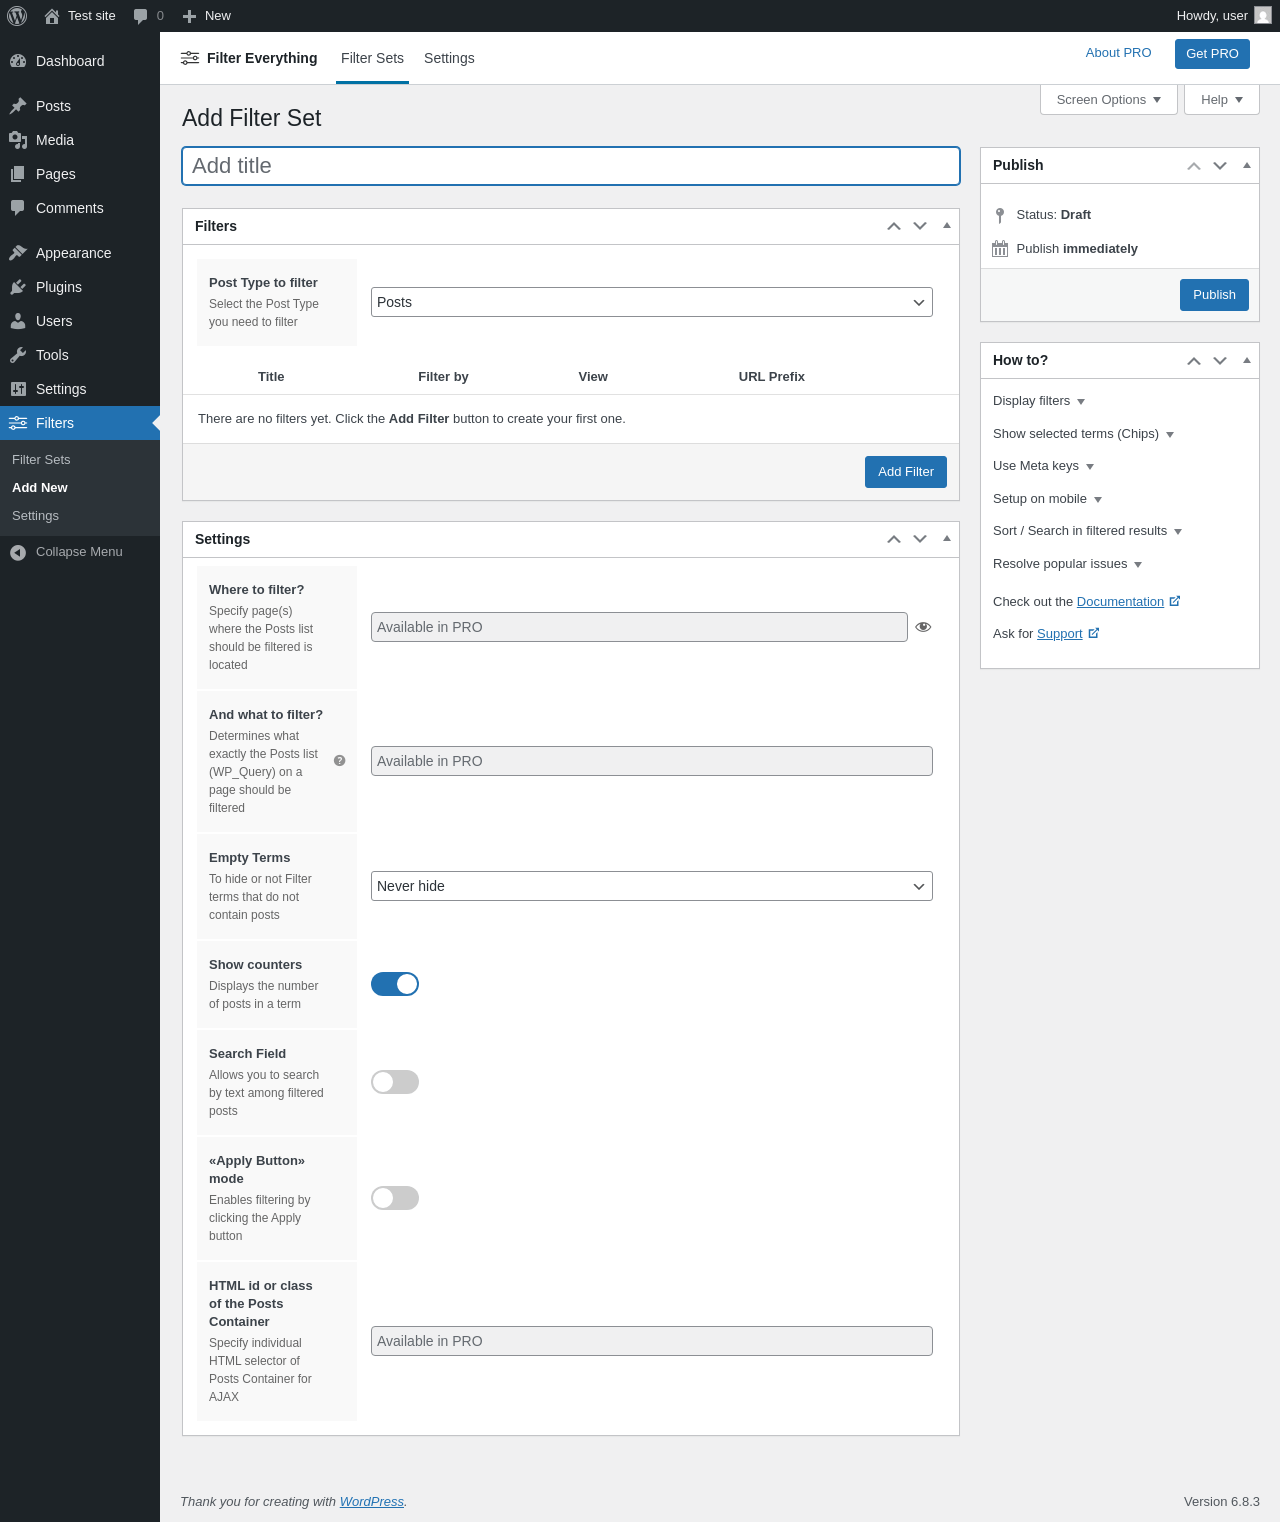Click the user avatar in admin bar

[1263, 16]
